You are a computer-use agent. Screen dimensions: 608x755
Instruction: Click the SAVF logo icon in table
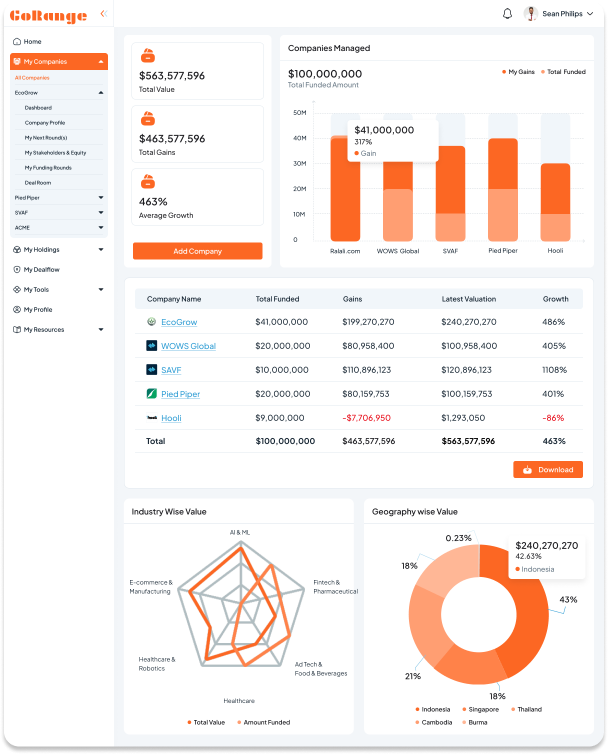coord(152,369)
